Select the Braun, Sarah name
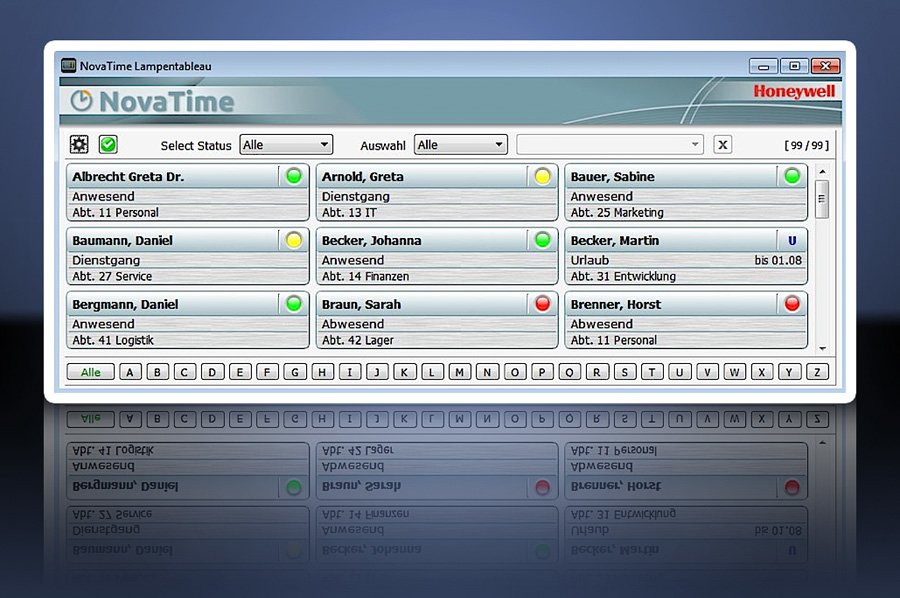The image size is (900, 598). (361, 304)
